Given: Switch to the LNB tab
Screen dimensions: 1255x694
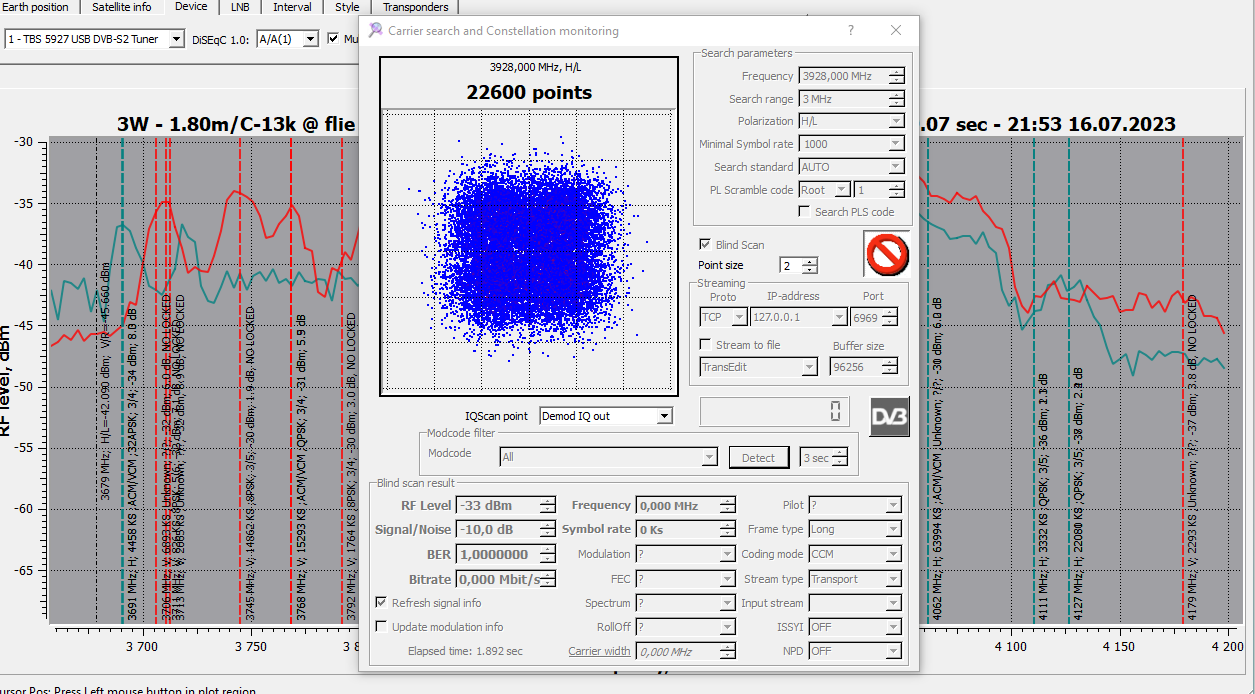Looking at the screenshot, I should (x=240, y=7).
